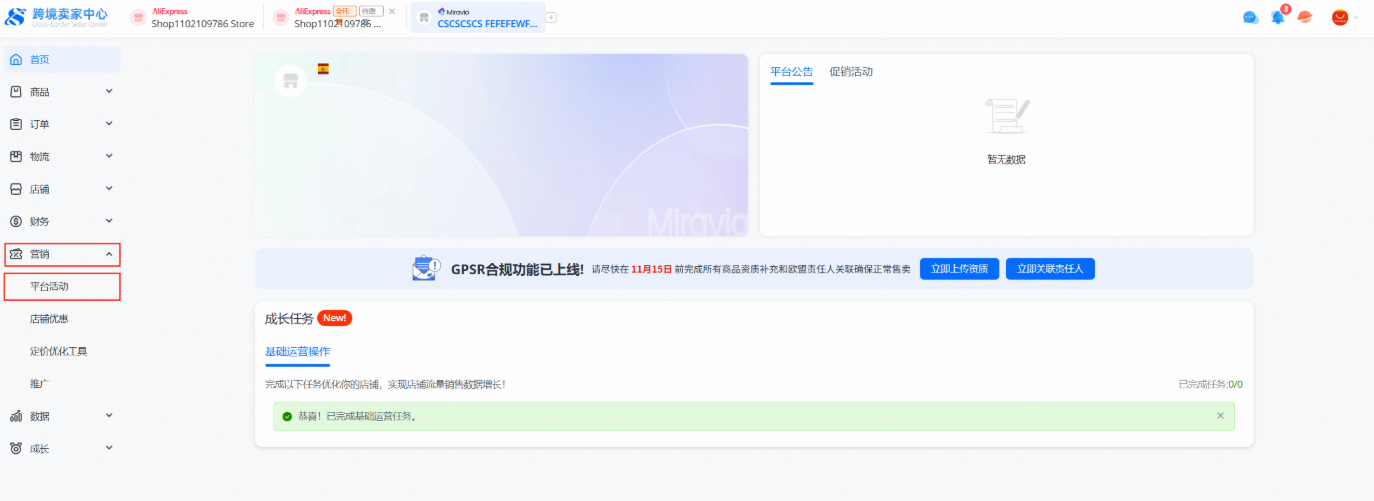The width and height of the screenshot is (1374, 501).
Task: Expand the 店铺 chevron
Action: click(109, 189)
